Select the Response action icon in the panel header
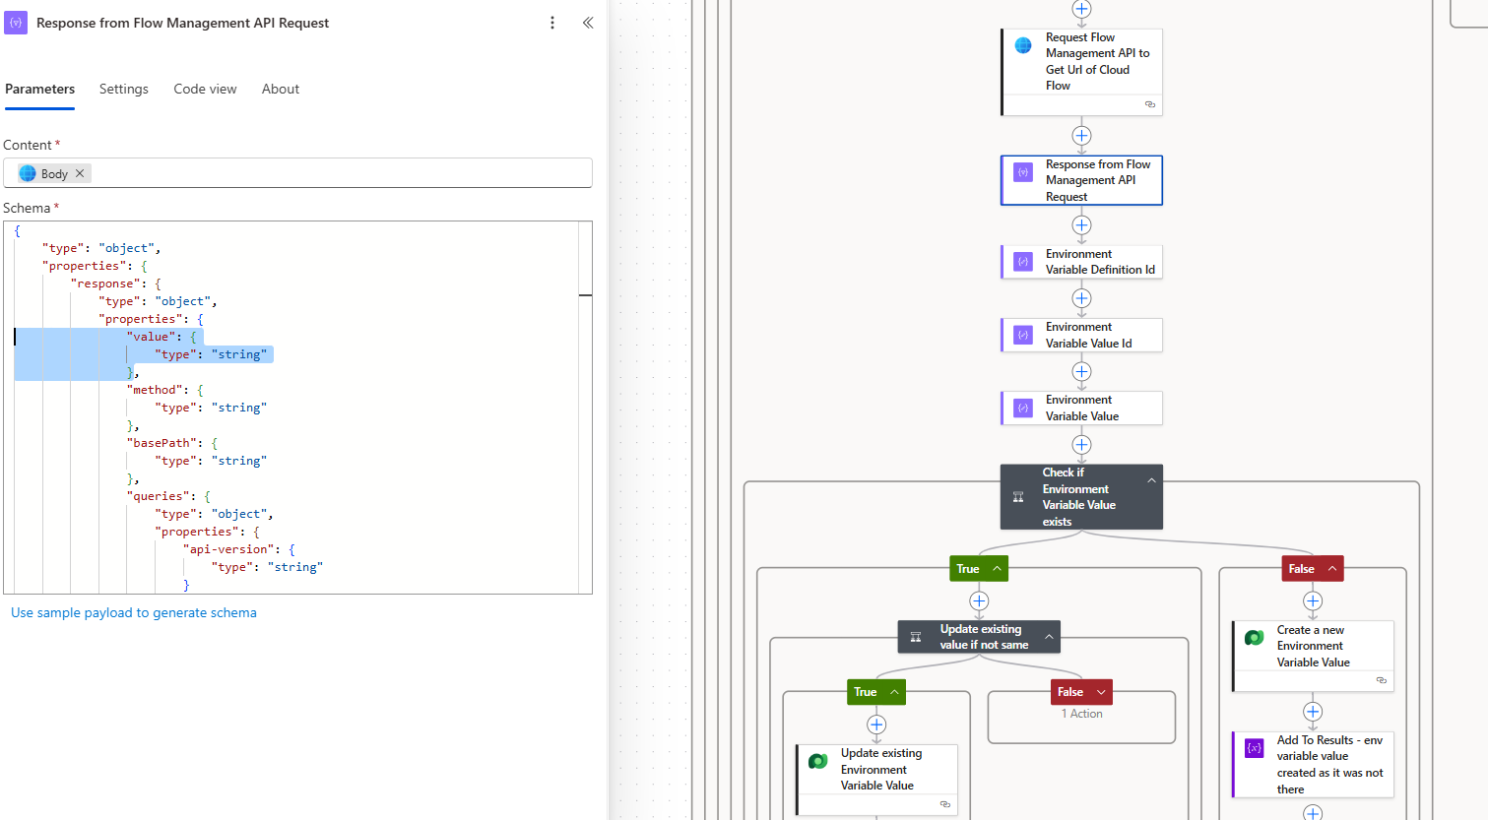1488x820 pixels. point(14,22)
